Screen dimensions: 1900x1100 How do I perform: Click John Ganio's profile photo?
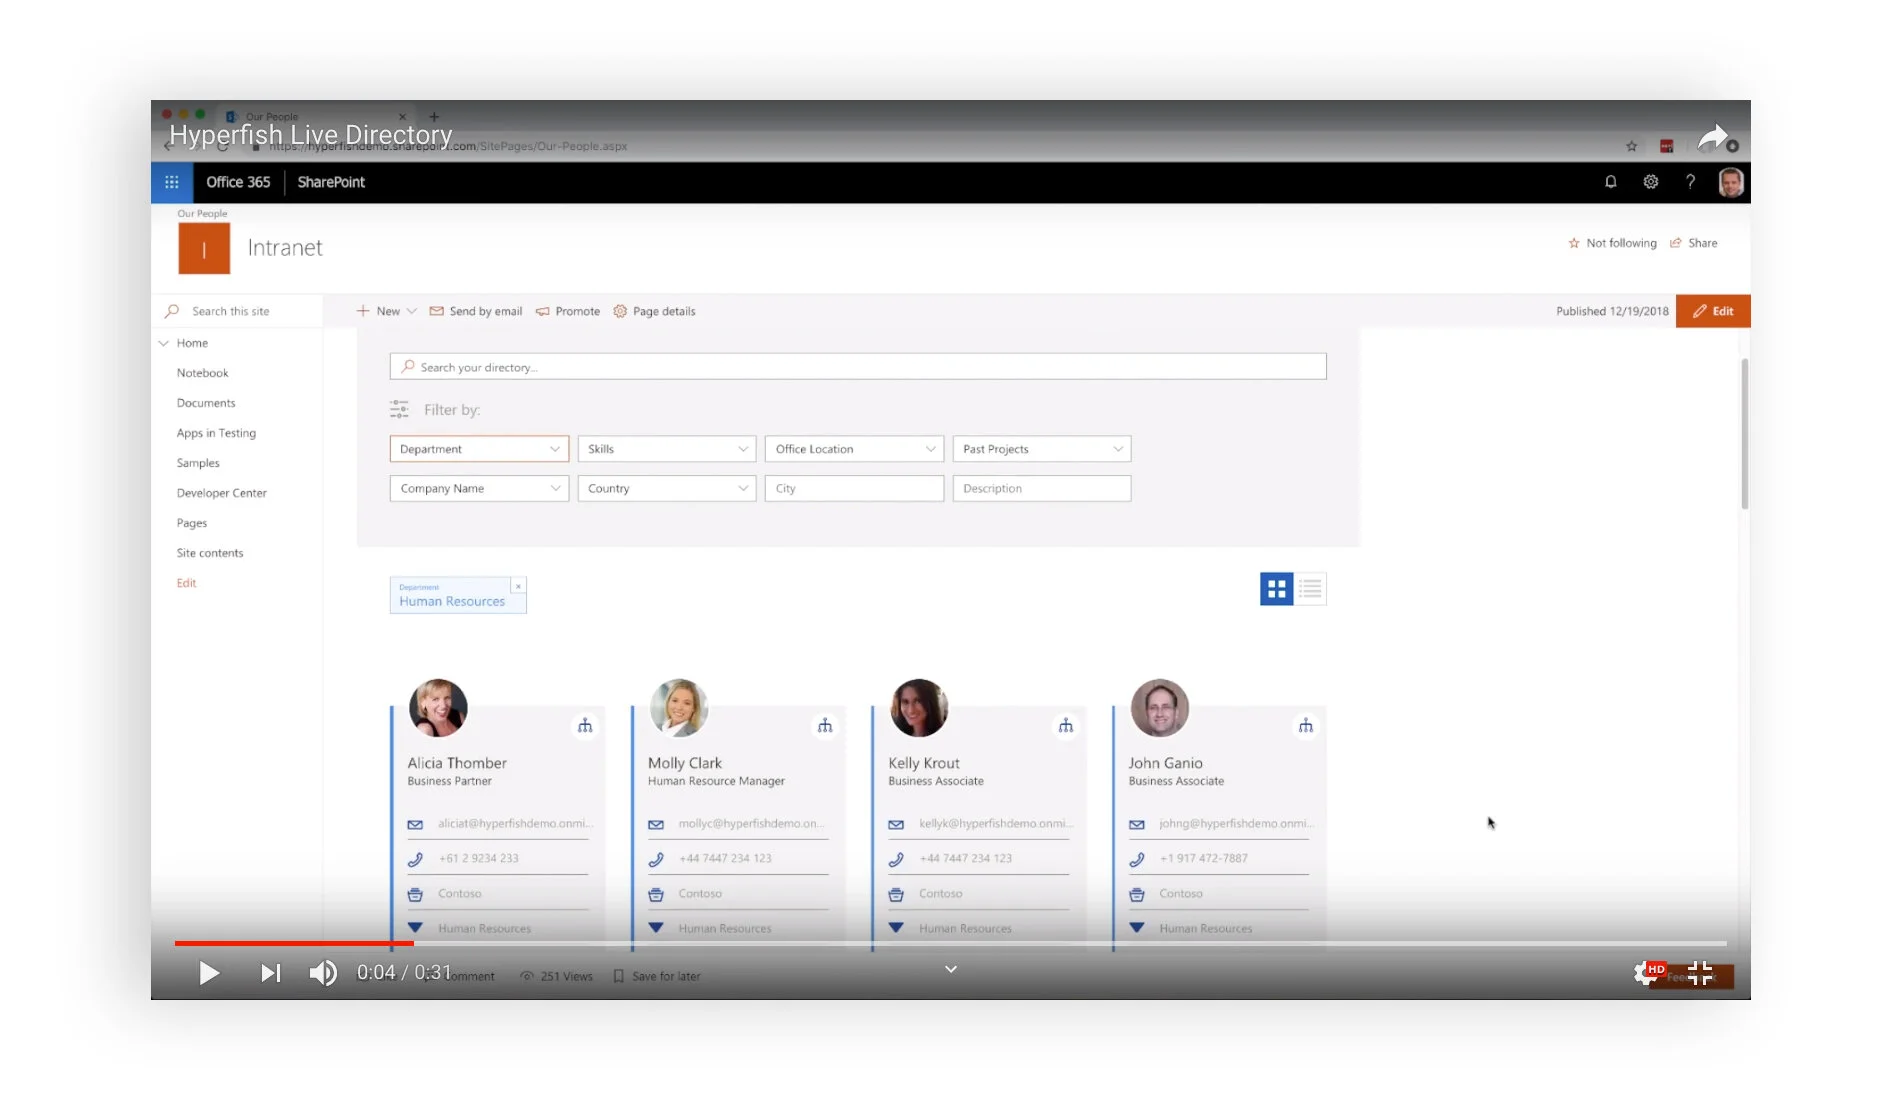[1160, 708]
